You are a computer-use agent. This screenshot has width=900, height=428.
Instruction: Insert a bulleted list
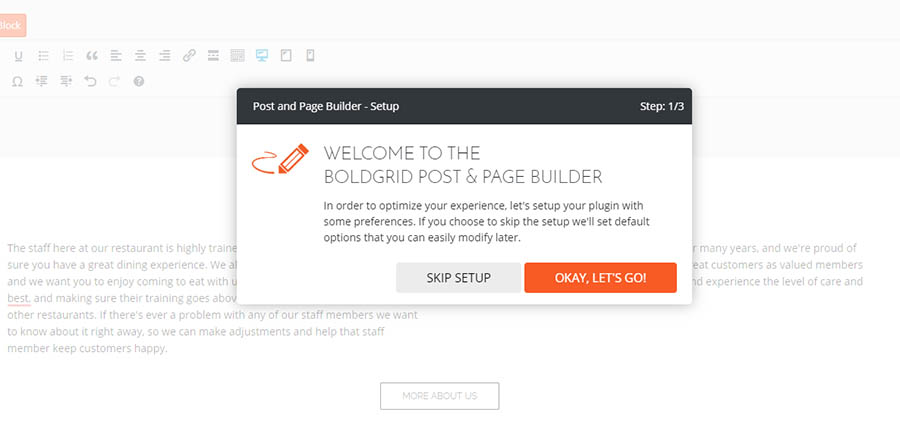[43, 56]
